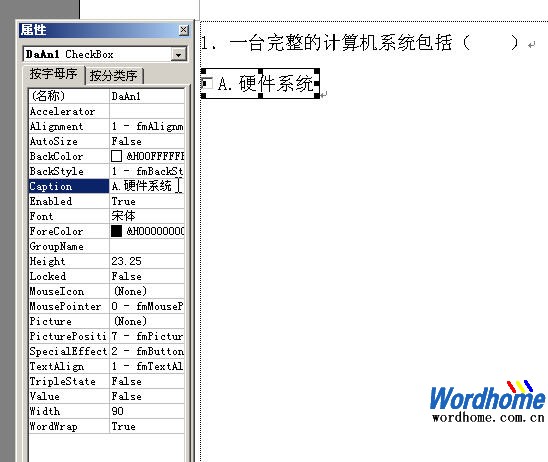Click the AutoSize False value
This screenshot has height=462, width=548.
tap(147, 141)
